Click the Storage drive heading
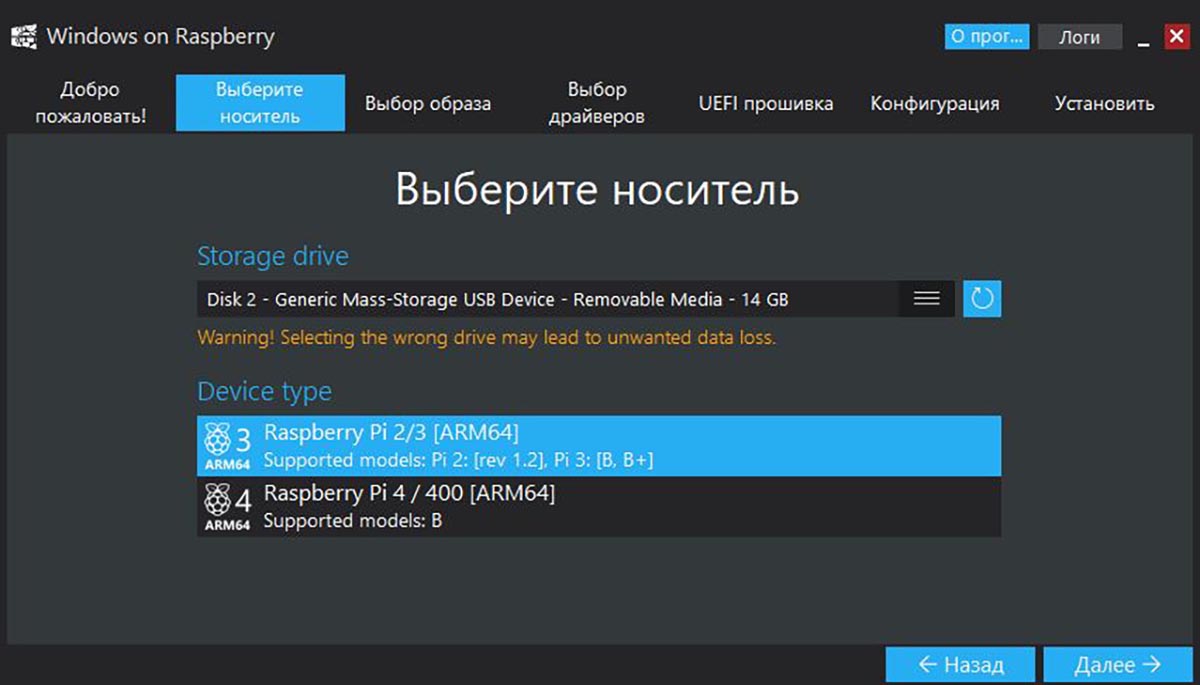Viewport: 1200px width, 685px height. point(273,256)
